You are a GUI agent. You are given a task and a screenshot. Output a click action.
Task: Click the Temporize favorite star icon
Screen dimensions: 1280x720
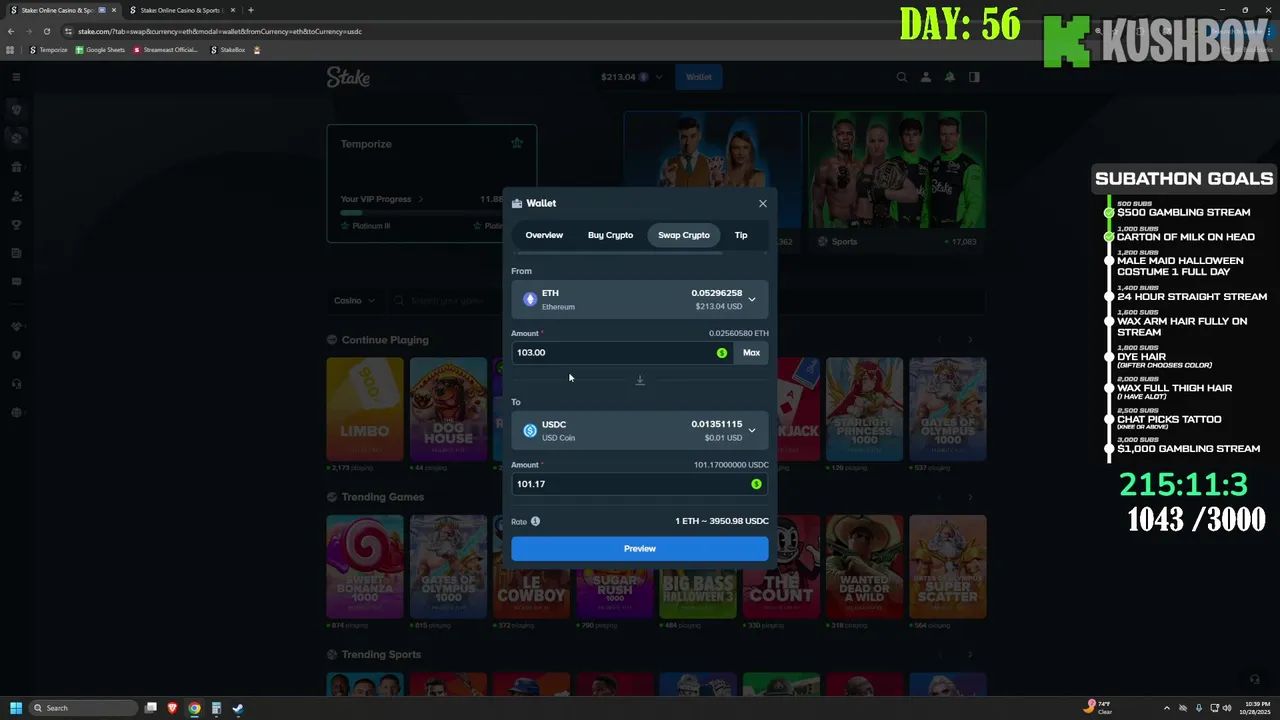517,143
